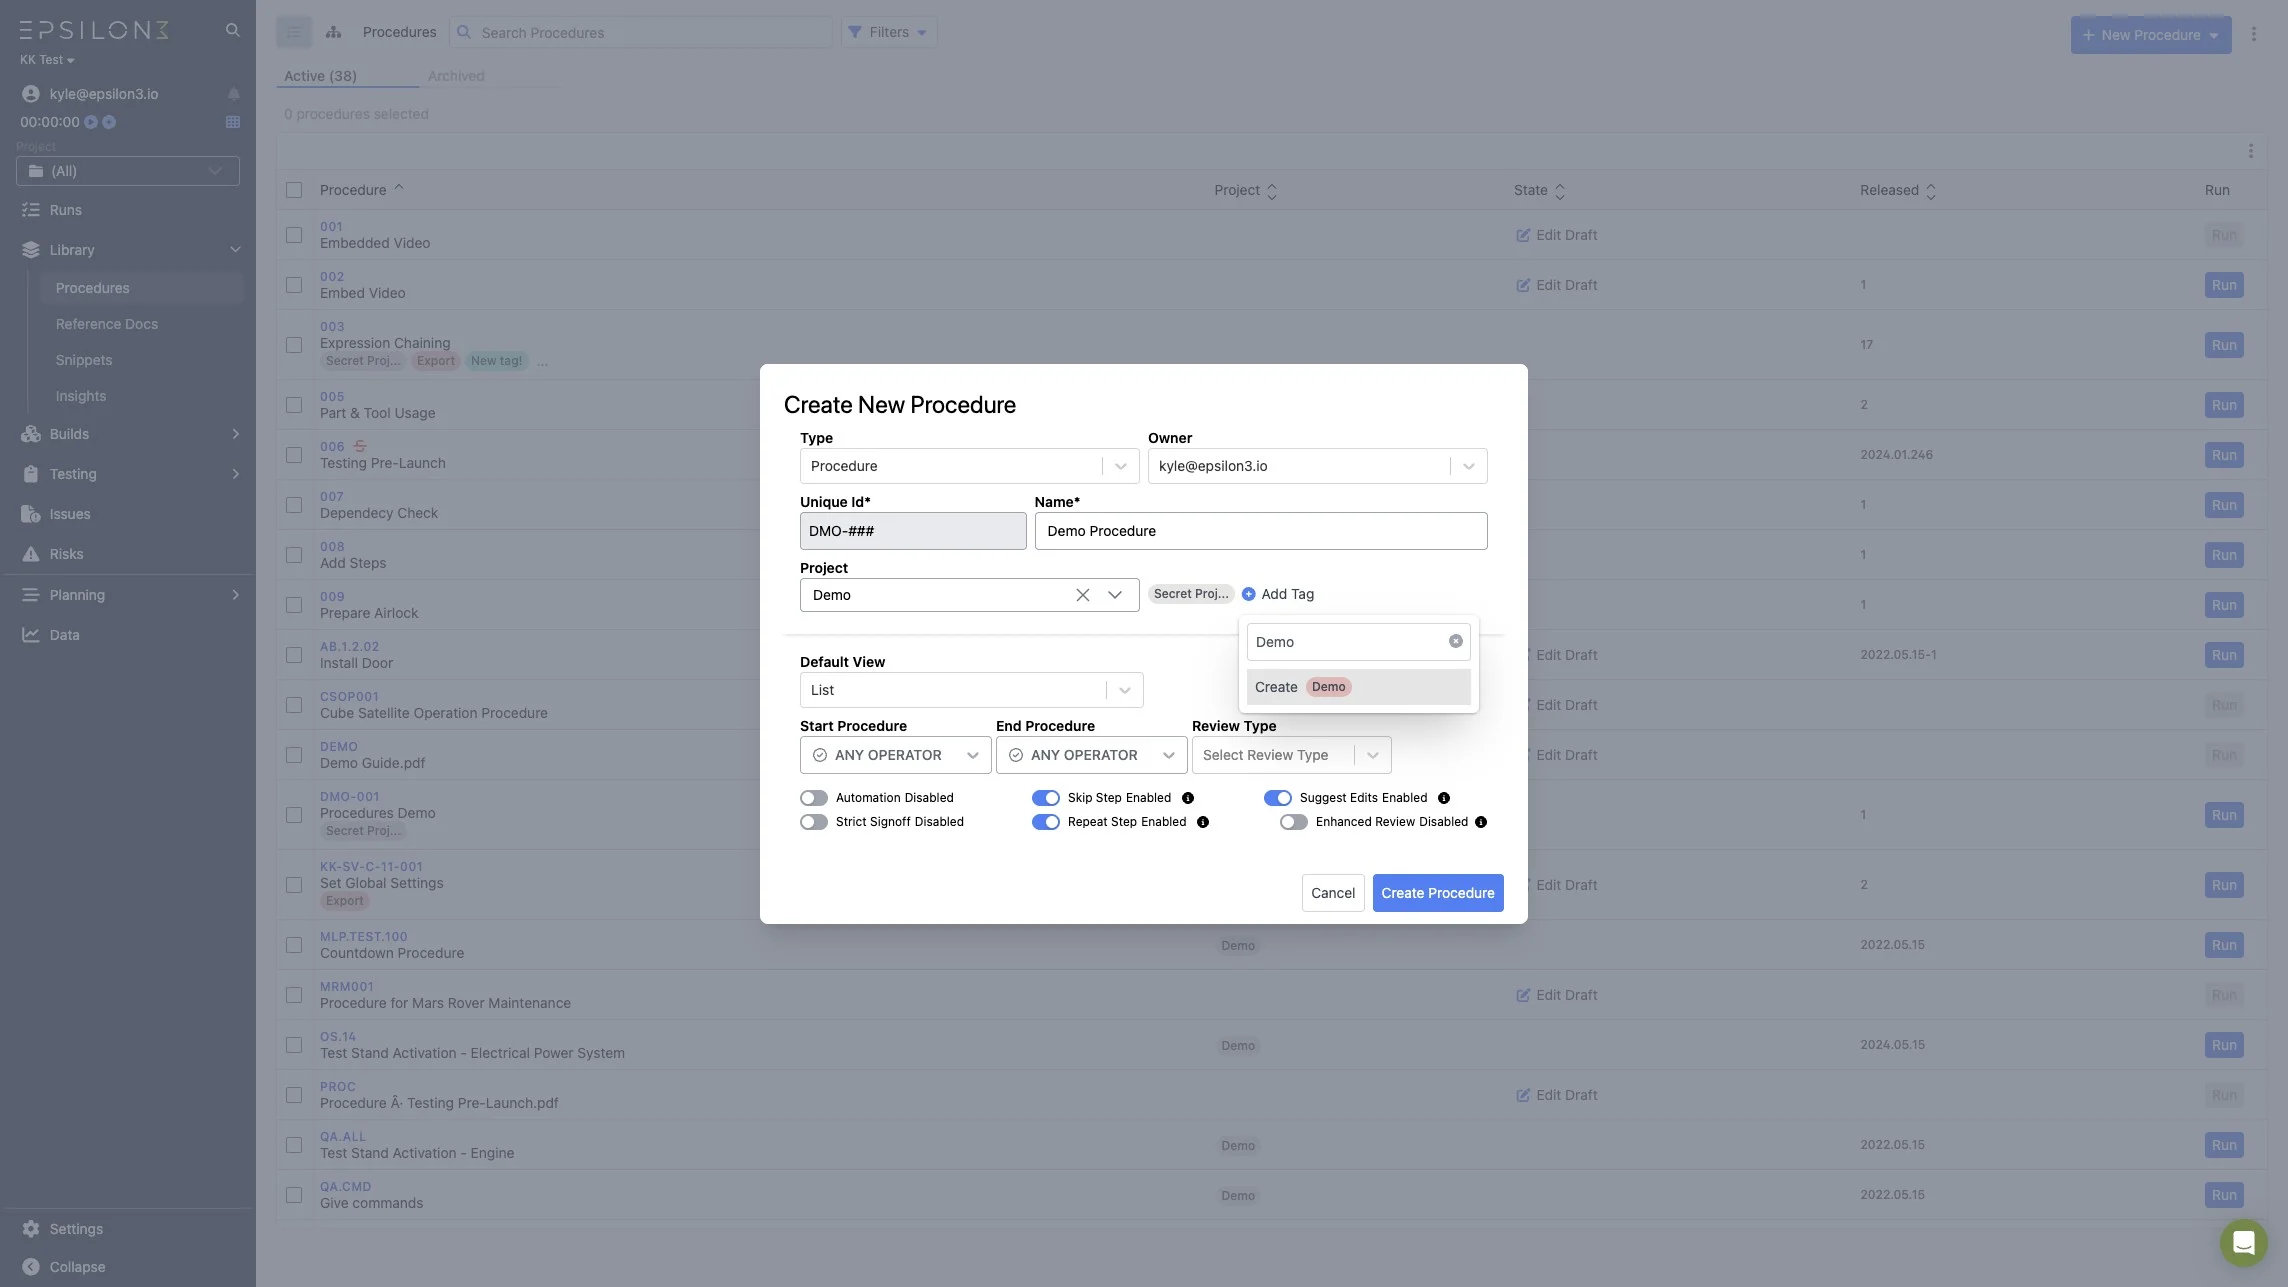Show info for Suggest Edits Enabled
The image size is (2288, 1287).
coord(1444,798)
